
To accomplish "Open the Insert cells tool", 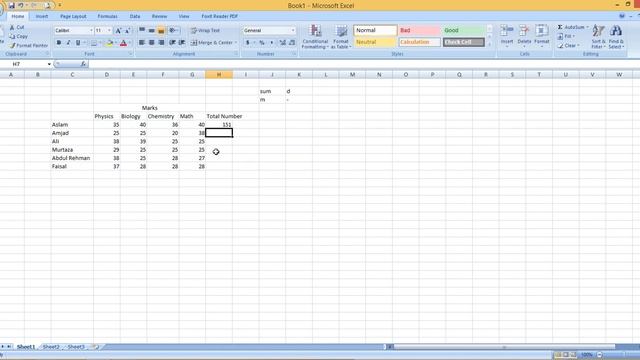I will 507,36.
